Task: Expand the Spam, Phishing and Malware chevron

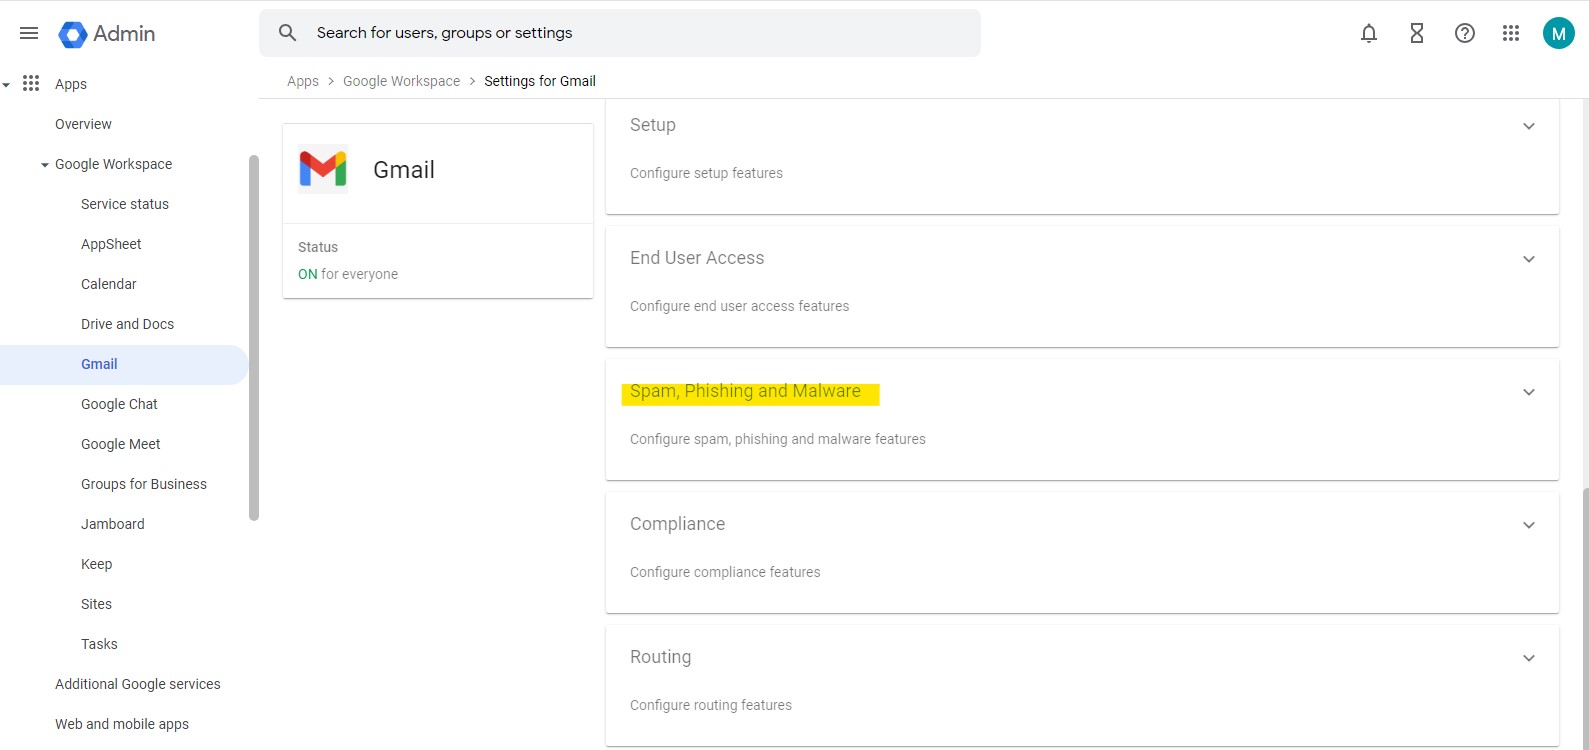Action: 1529,392
